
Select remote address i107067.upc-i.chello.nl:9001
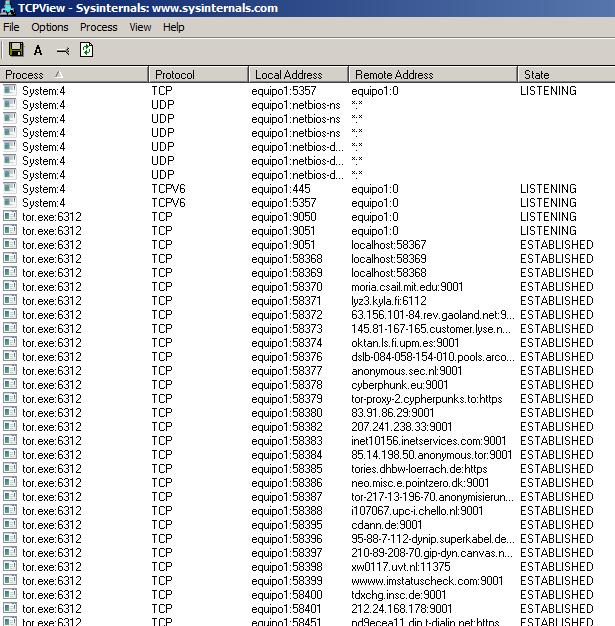tap(417, 511)
